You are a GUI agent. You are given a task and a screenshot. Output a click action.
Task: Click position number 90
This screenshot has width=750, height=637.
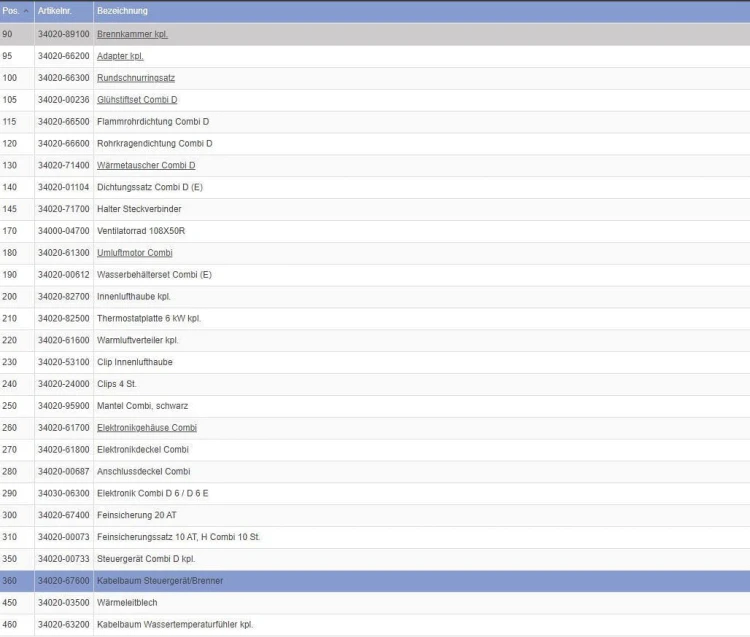click(x=7, y=34)
